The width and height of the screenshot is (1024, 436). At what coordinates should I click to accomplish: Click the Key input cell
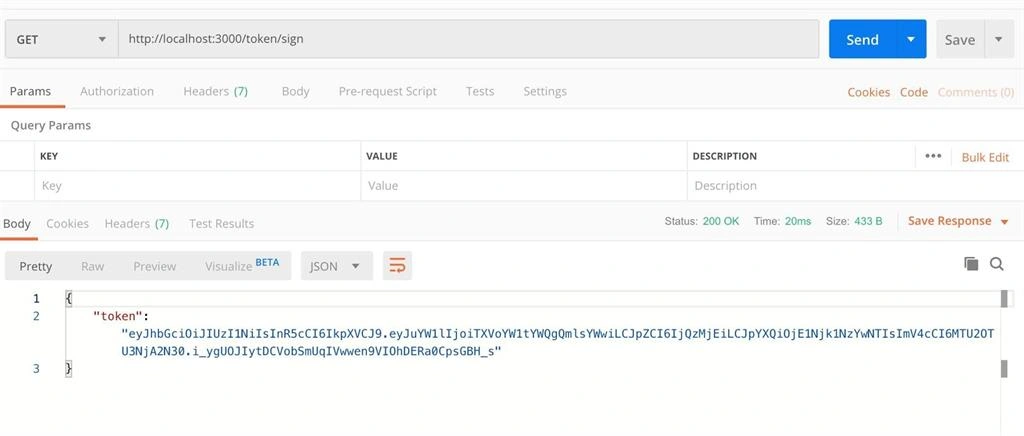[x=197, y=186]
